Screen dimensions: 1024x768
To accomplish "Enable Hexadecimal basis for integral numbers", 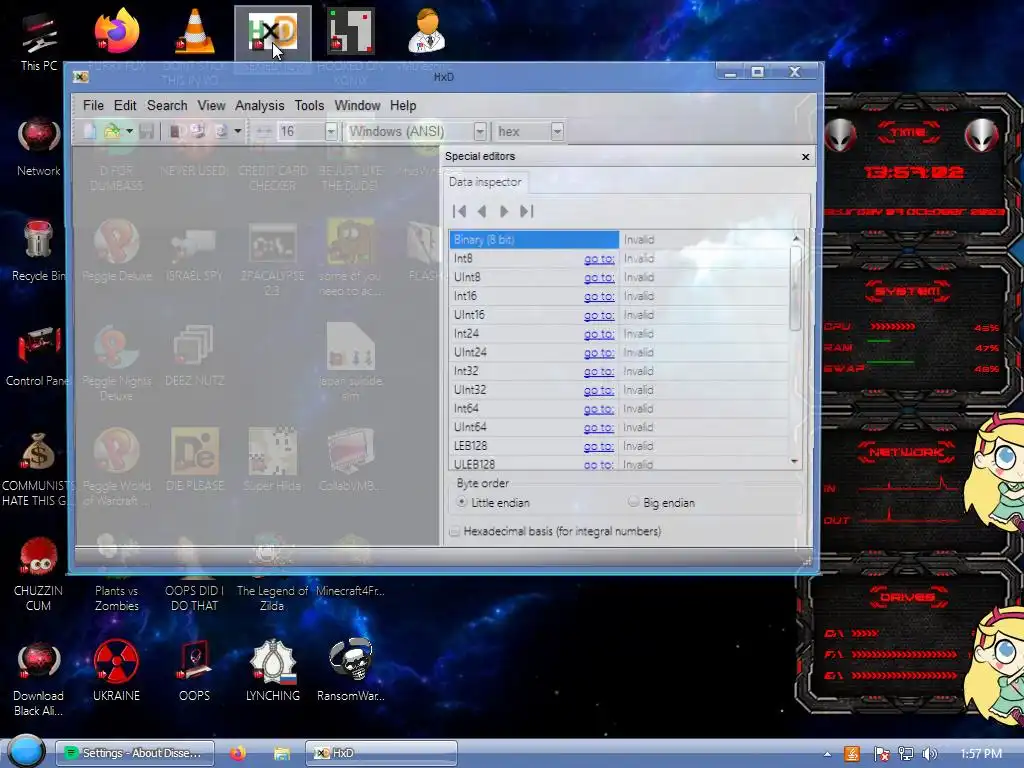I will pyautogui.click(x=556, y=532).
